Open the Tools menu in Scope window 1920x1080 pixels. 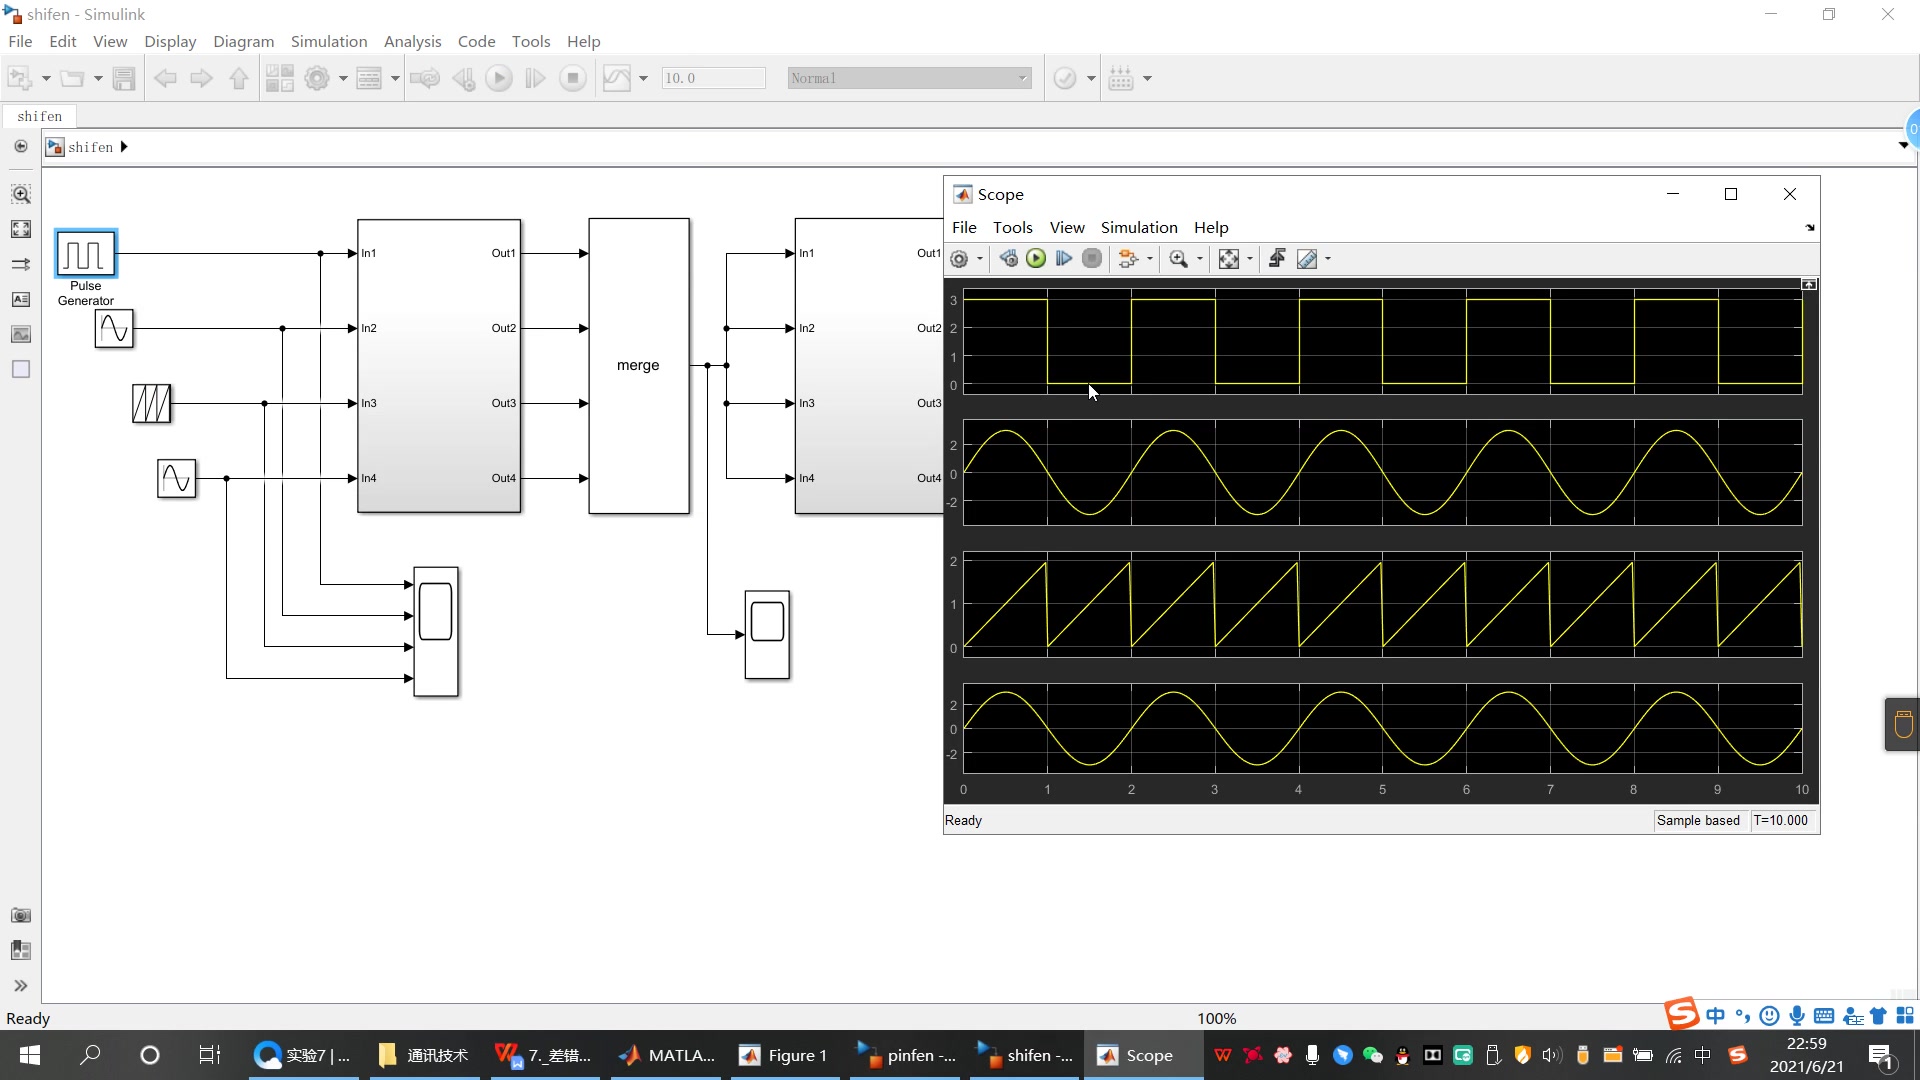point(1012,227)
